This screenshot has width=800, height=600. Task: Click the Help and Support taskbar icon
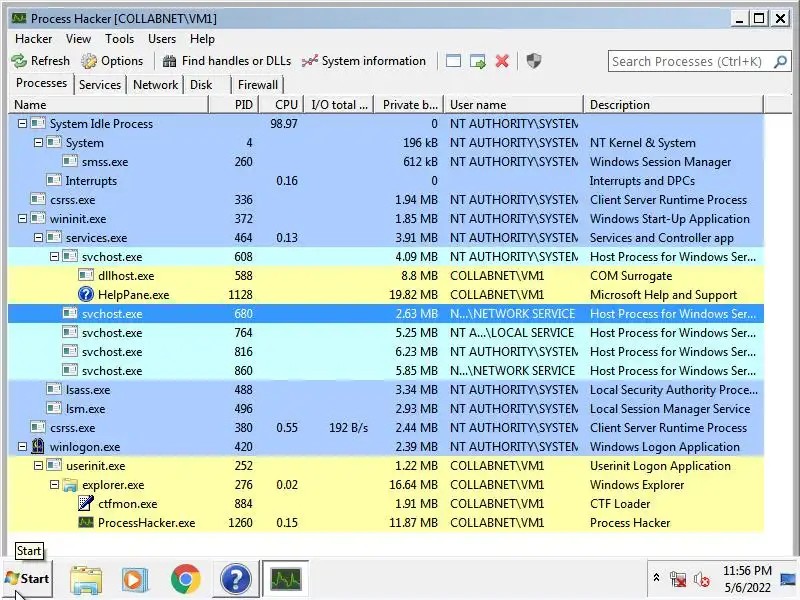235,579
